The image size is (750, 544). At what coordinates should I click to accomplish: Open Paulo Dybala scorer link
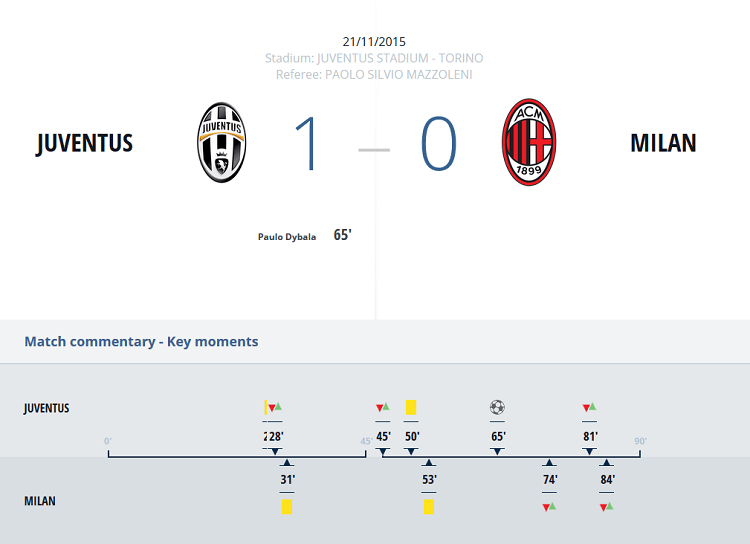coord(287,237)
